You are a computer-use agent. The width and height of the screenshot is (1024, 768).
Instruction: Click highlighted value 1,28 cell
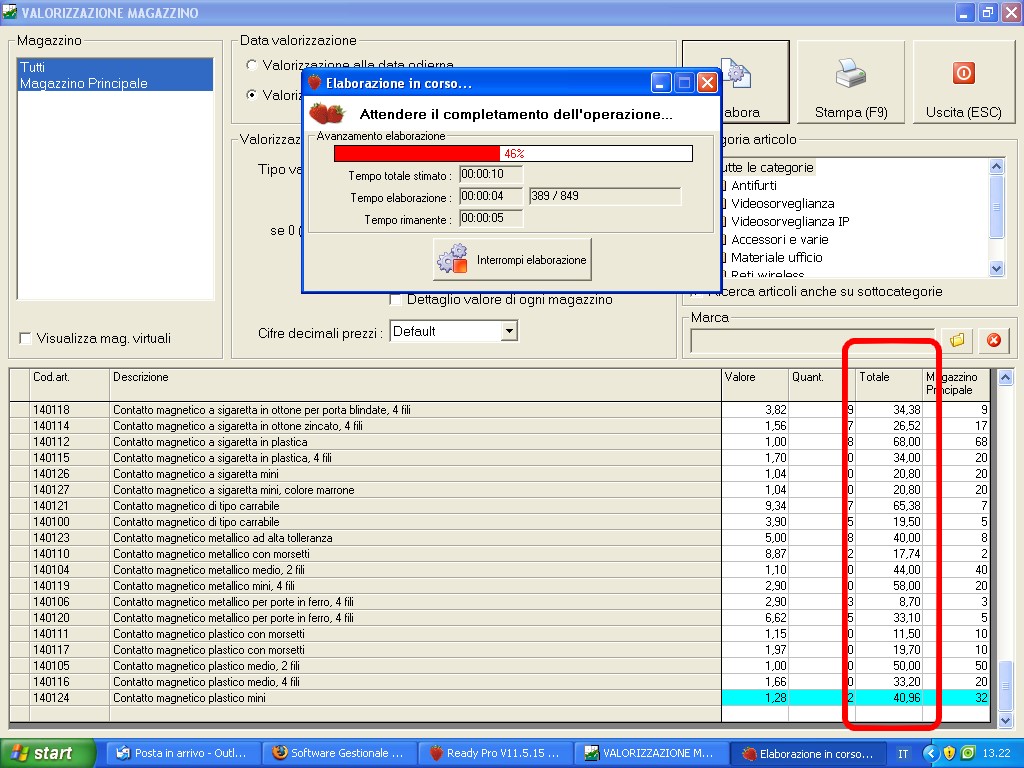[754, 698]
